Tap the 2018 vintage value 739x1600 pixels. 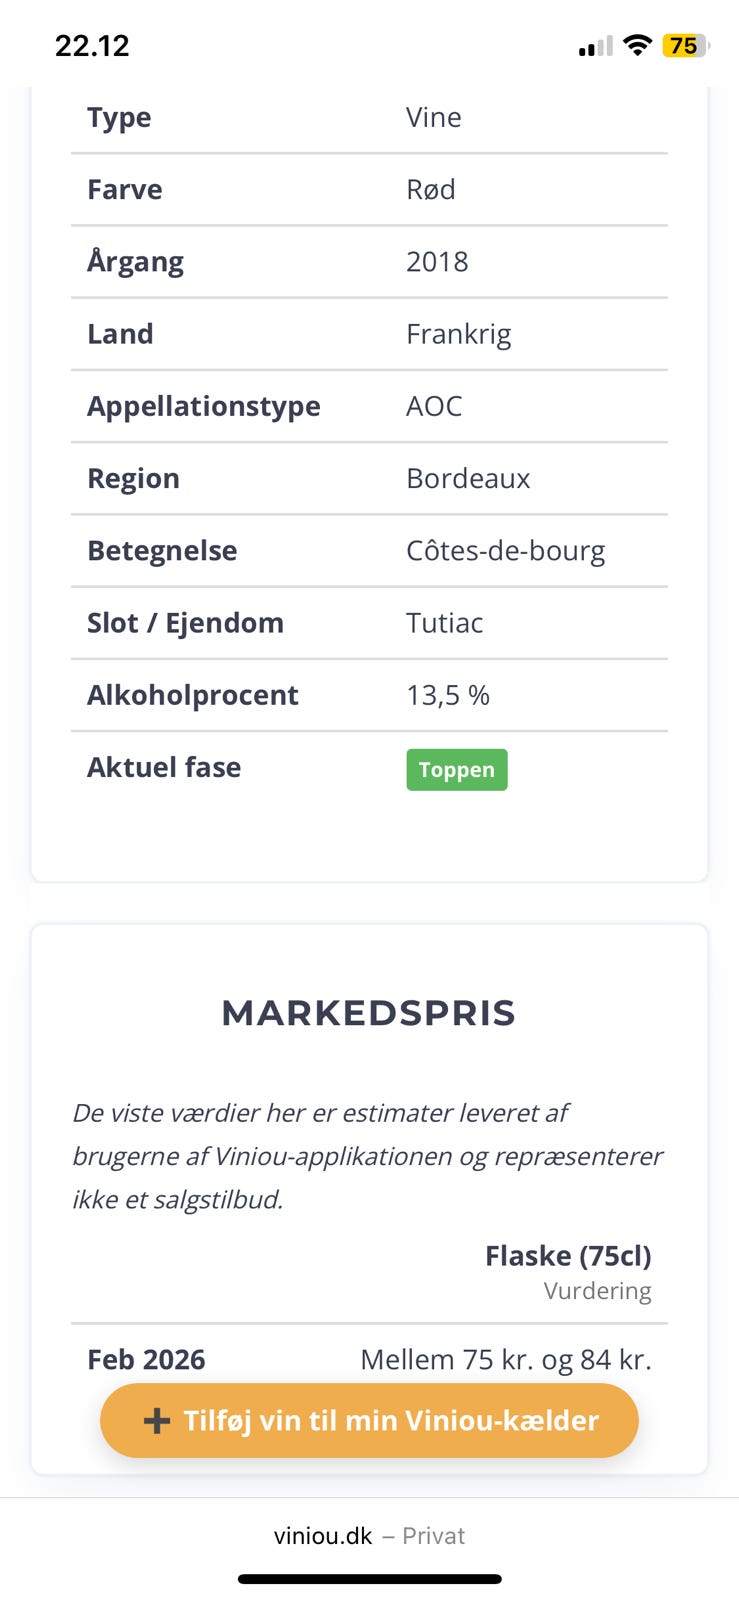tap(437, 262)
